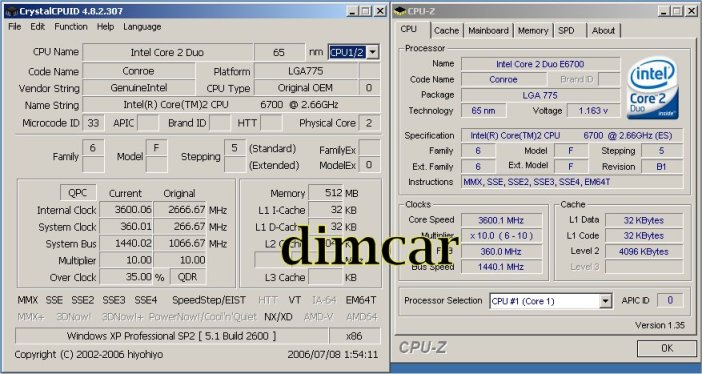Click the Intel Core 2 Duo logo
Image resolution: width=702 pixels, height=374 pixels.
coord(653,88)
